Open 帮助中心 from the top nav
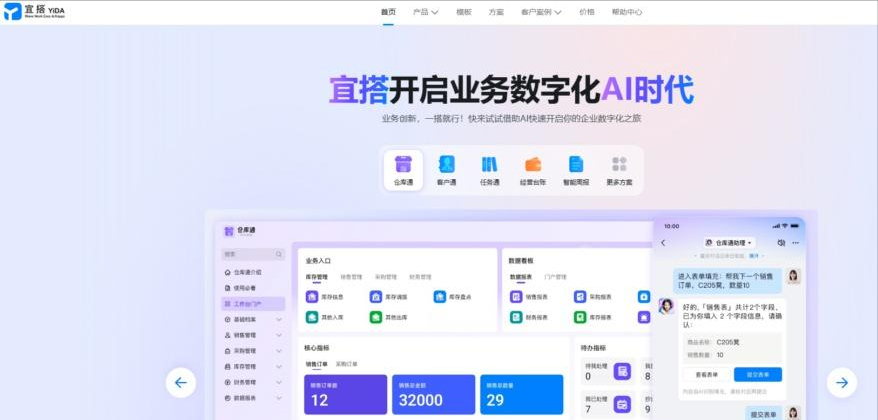Viewport: 878px width, 420px height. click(627, 12)
